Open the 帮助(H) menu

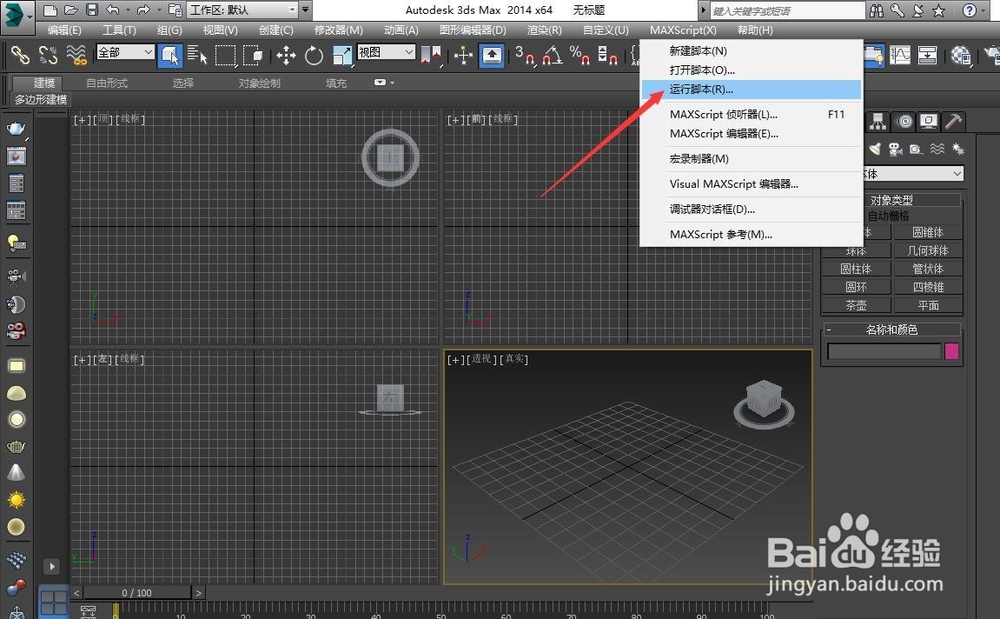[755, 30]
